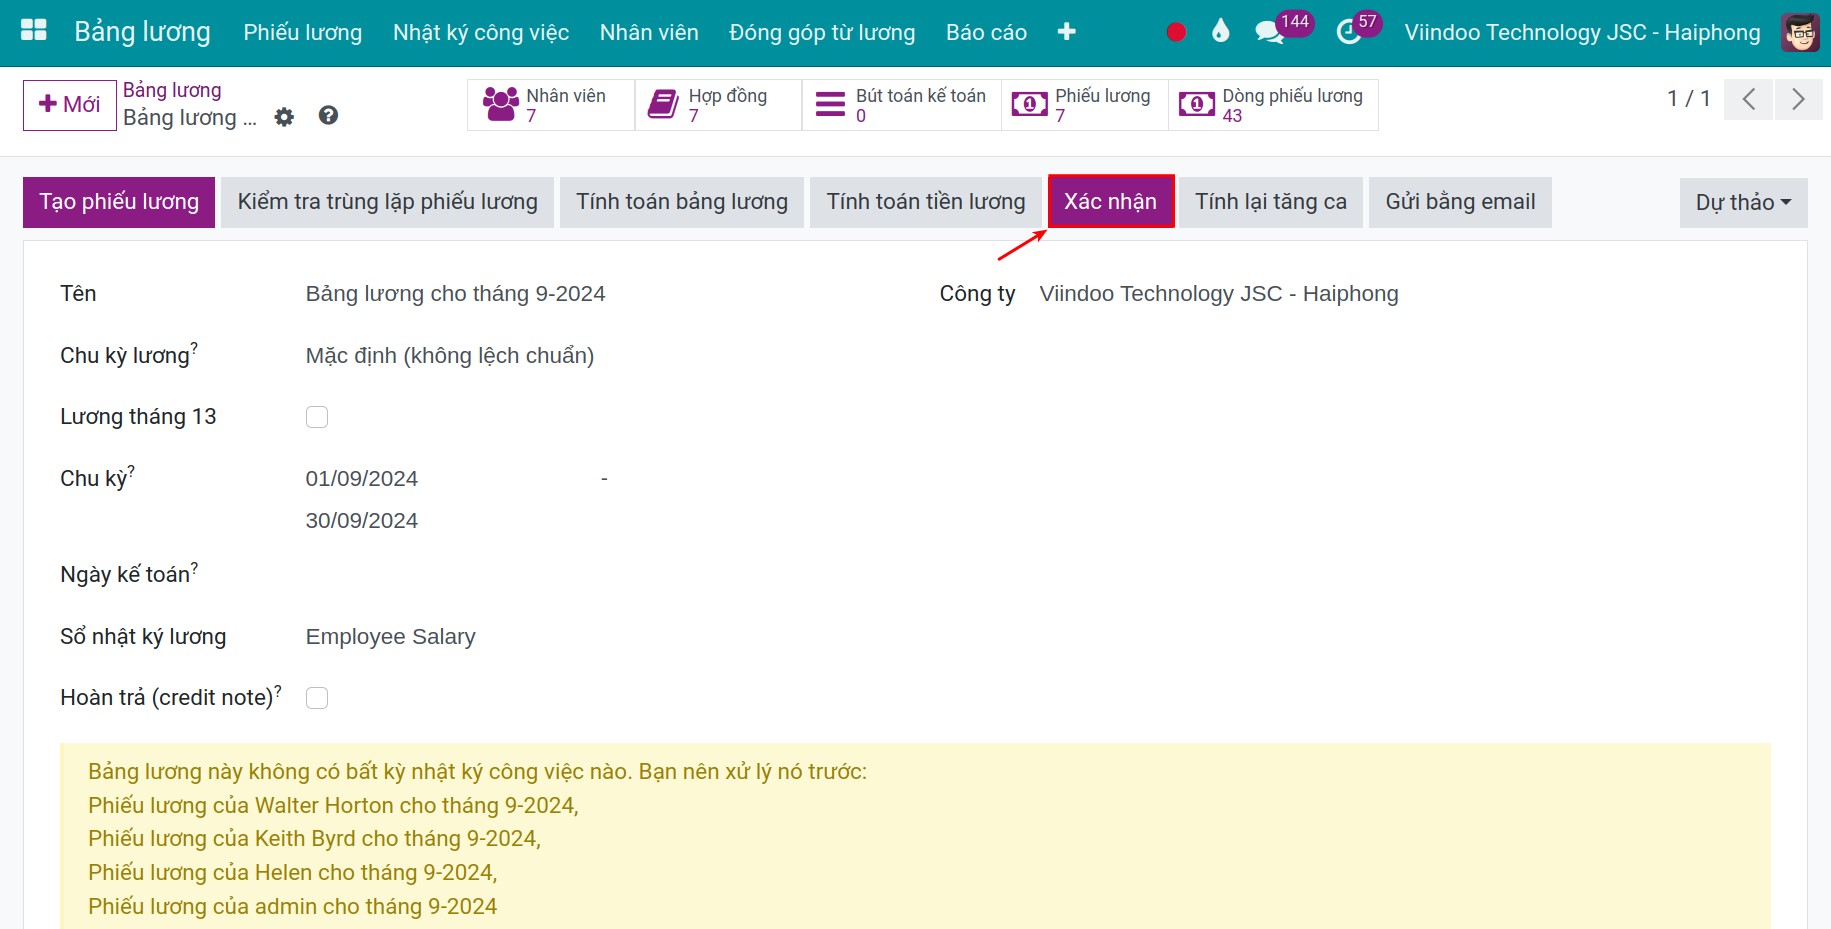Go to next record arrow
This screenshot has width=1831, height=929.
(1798, 99)
